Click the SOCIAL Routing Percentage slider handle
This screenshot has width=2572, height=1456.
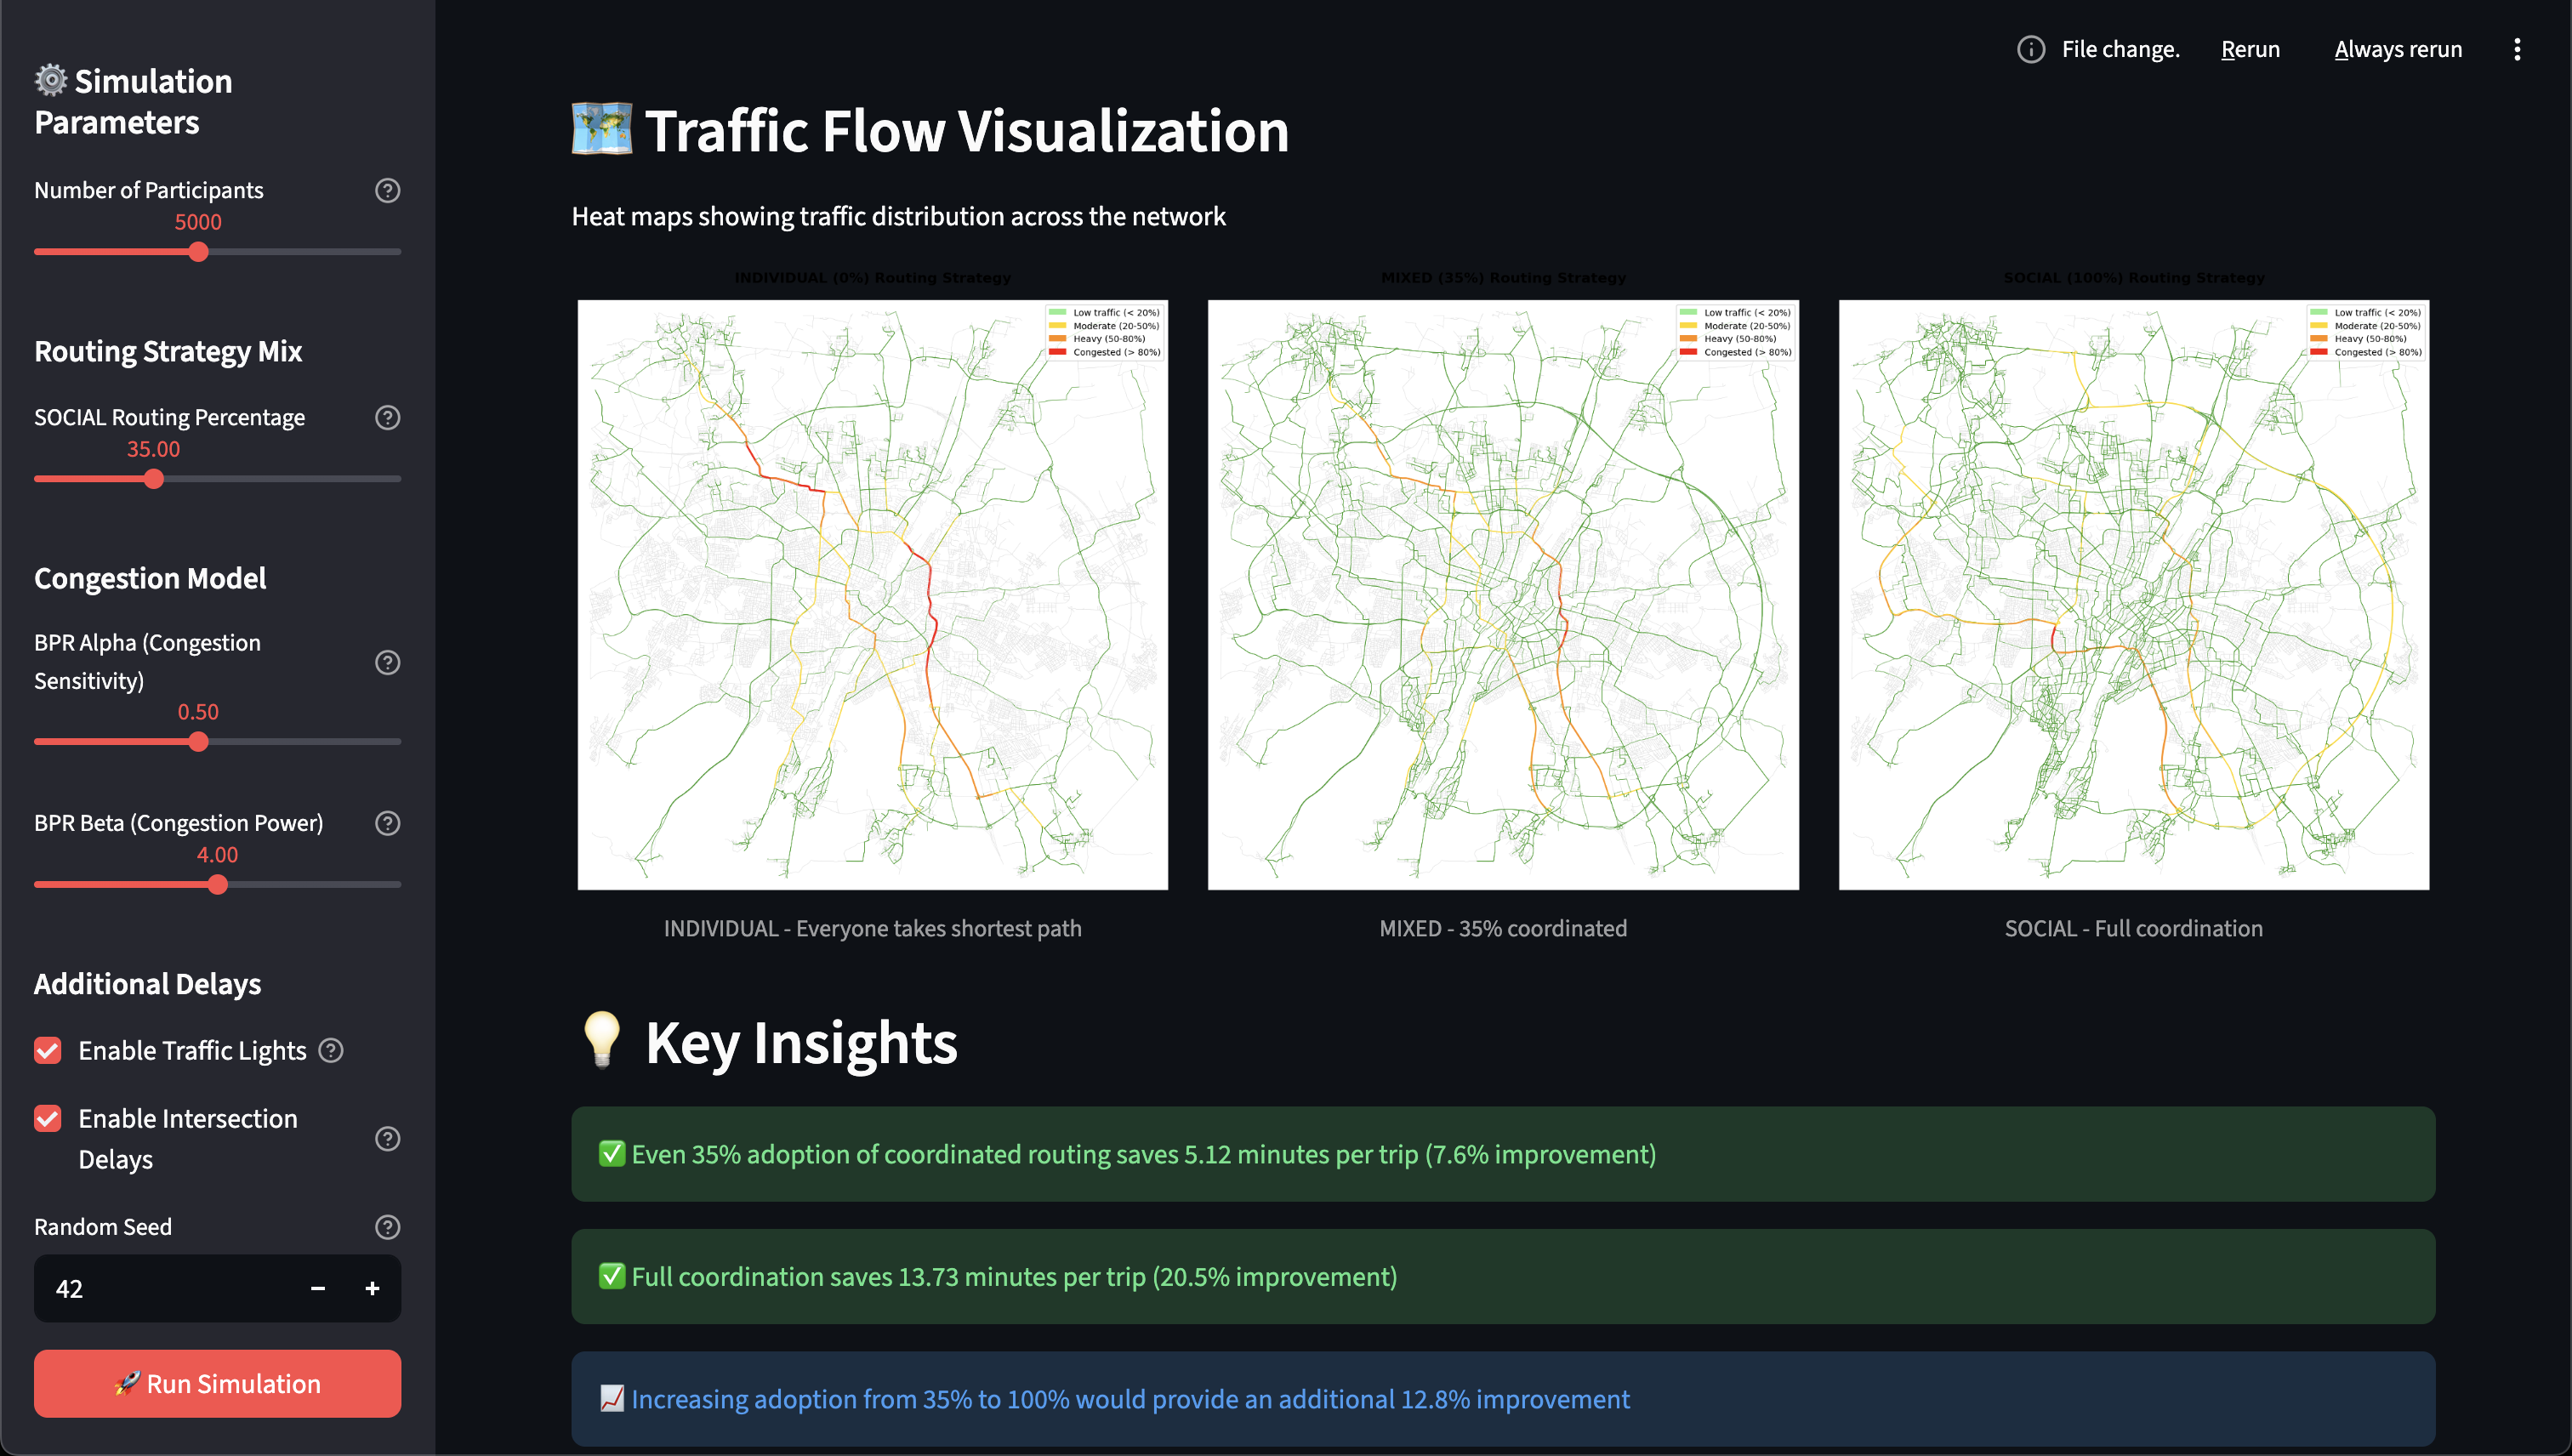[153, 479]
